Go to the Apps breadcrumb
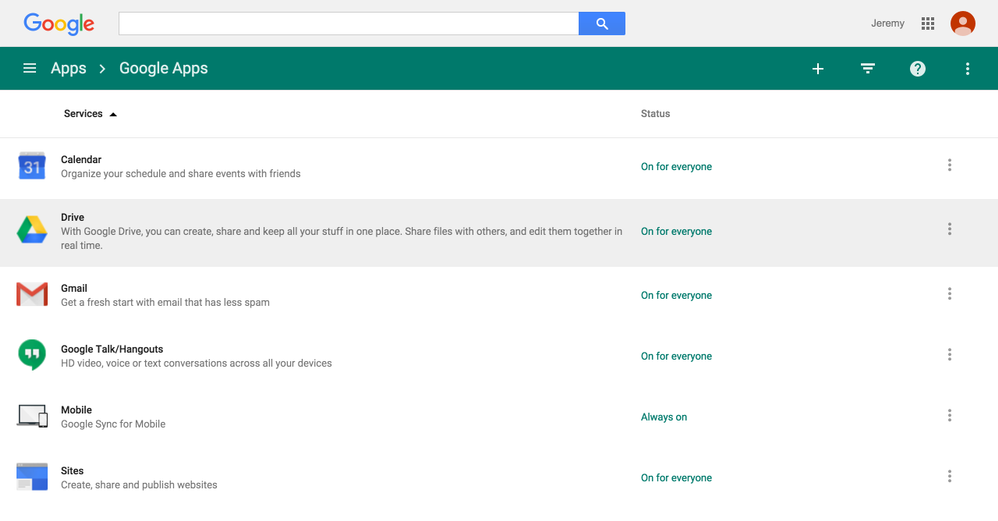Viewport: 998px width, 521px height. 68,68
